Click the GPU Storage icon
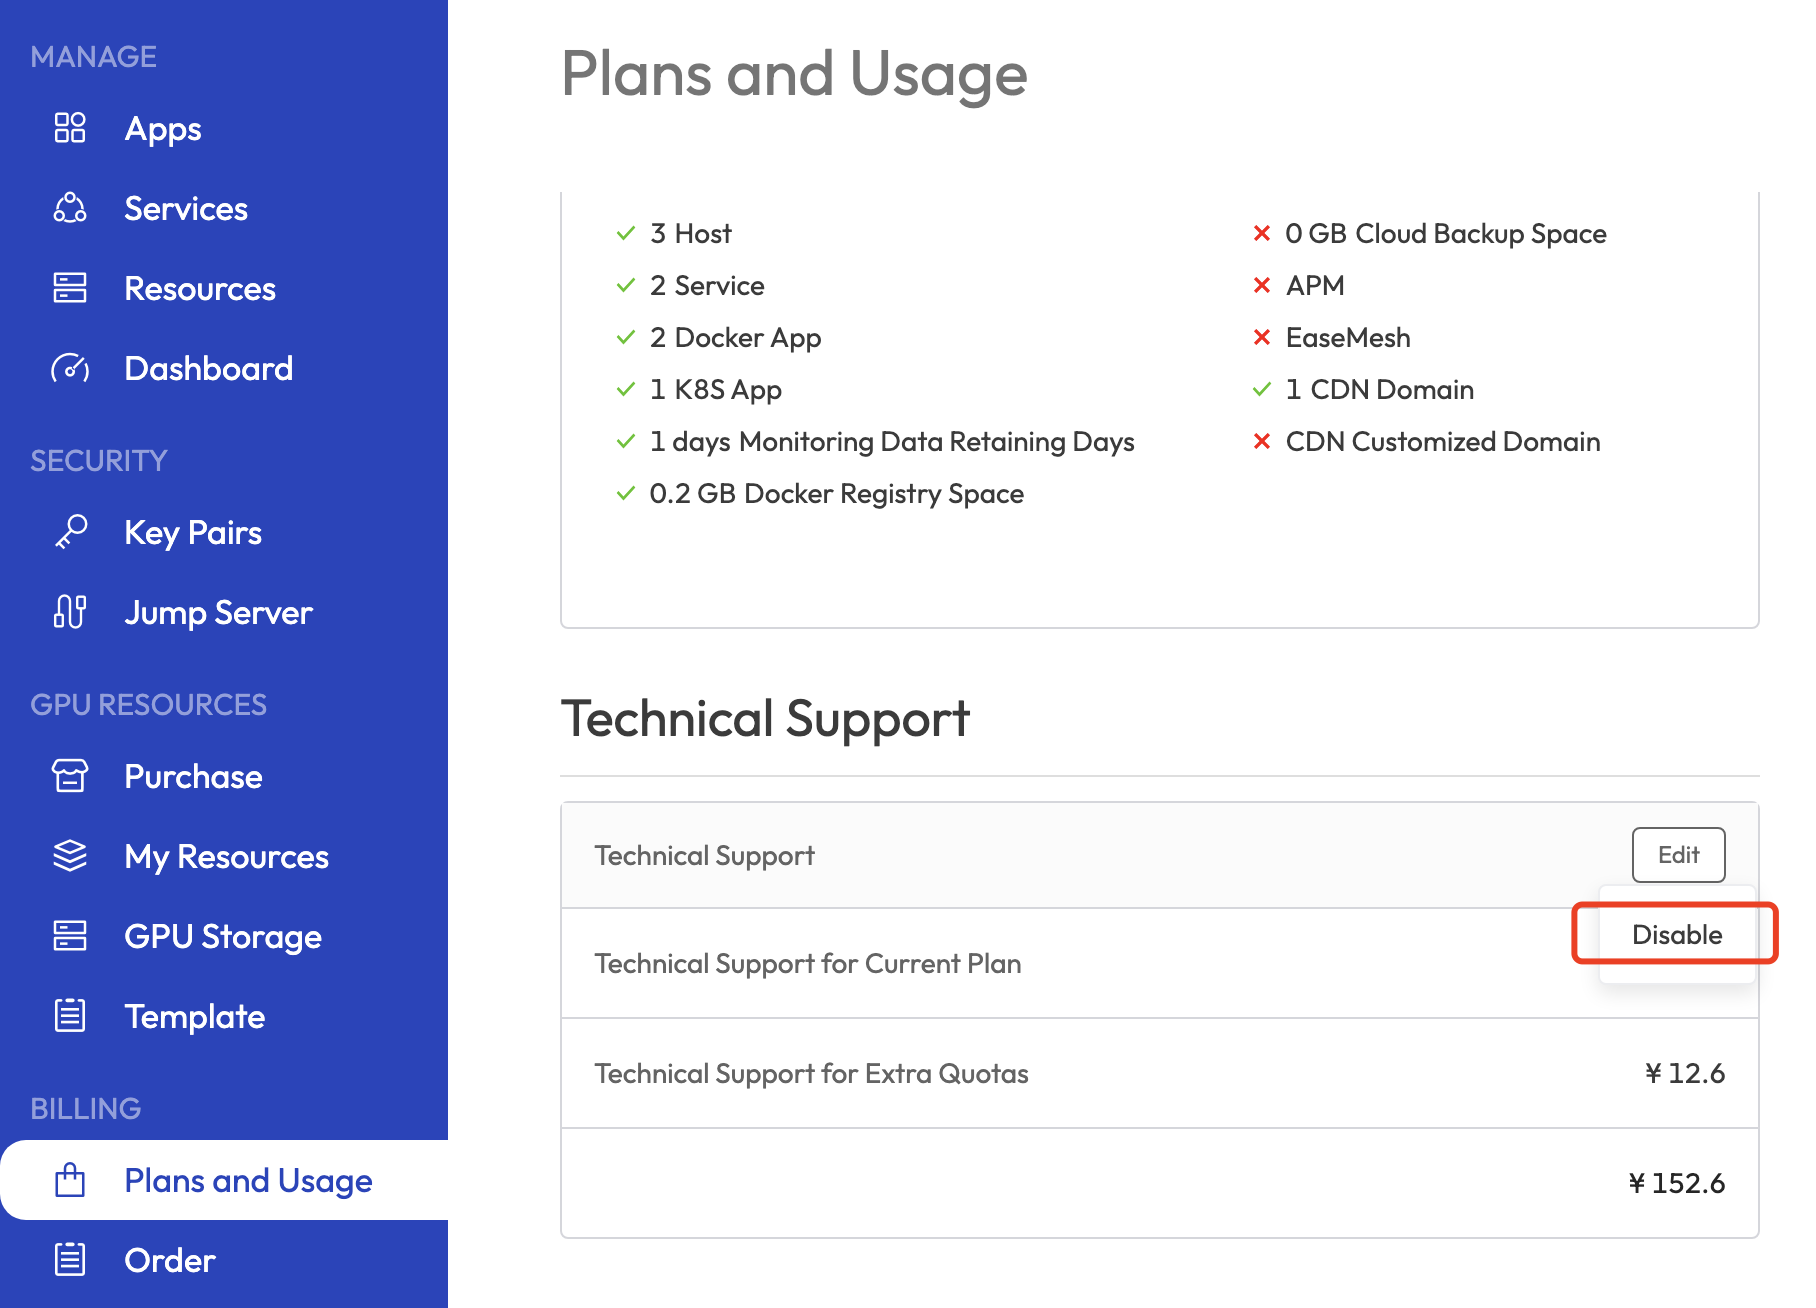The height and width of the screenshot is (1308, 1816). pyautogui.click(x=70, y=936)
